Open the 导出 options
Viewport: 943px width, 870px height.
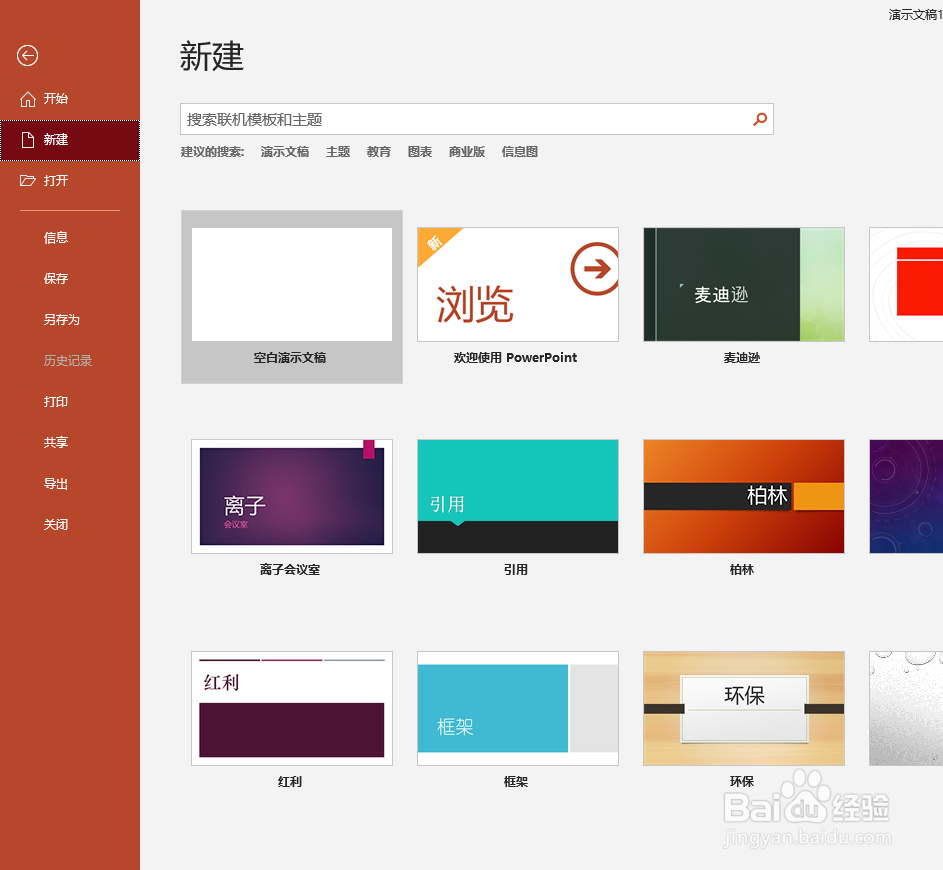point(55,483)
